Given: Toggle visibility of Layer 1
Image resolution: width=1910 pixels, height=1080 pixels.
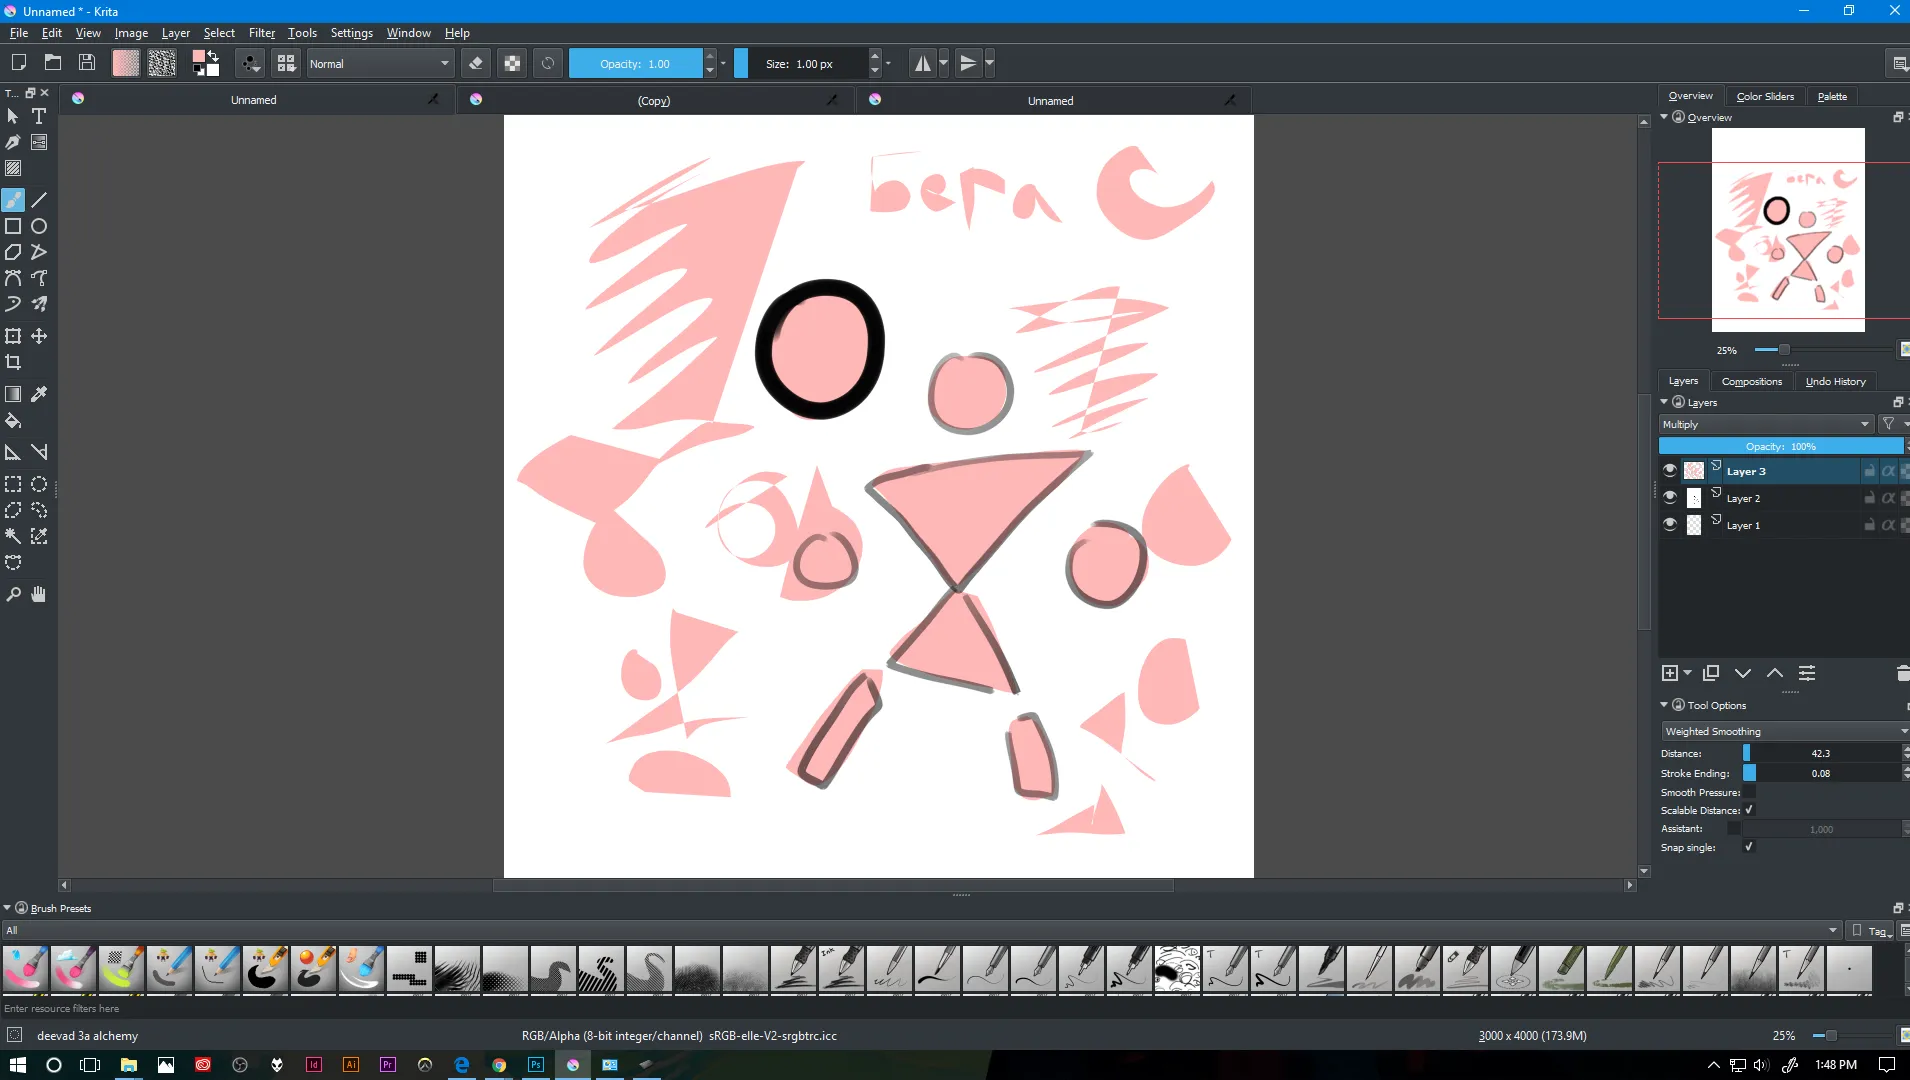Looking at the screenshot, I should pyautogui.click(x=1670, y=524).
